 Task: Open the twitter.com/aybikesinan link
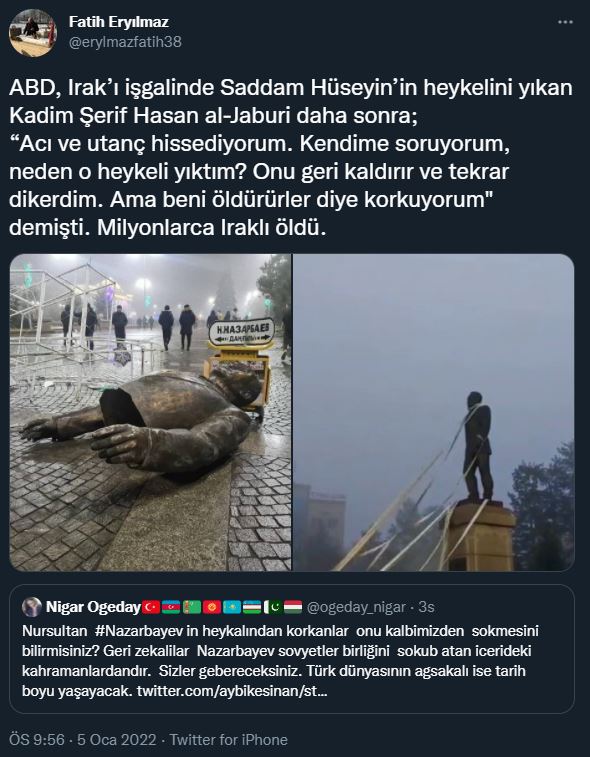point(232,691)
